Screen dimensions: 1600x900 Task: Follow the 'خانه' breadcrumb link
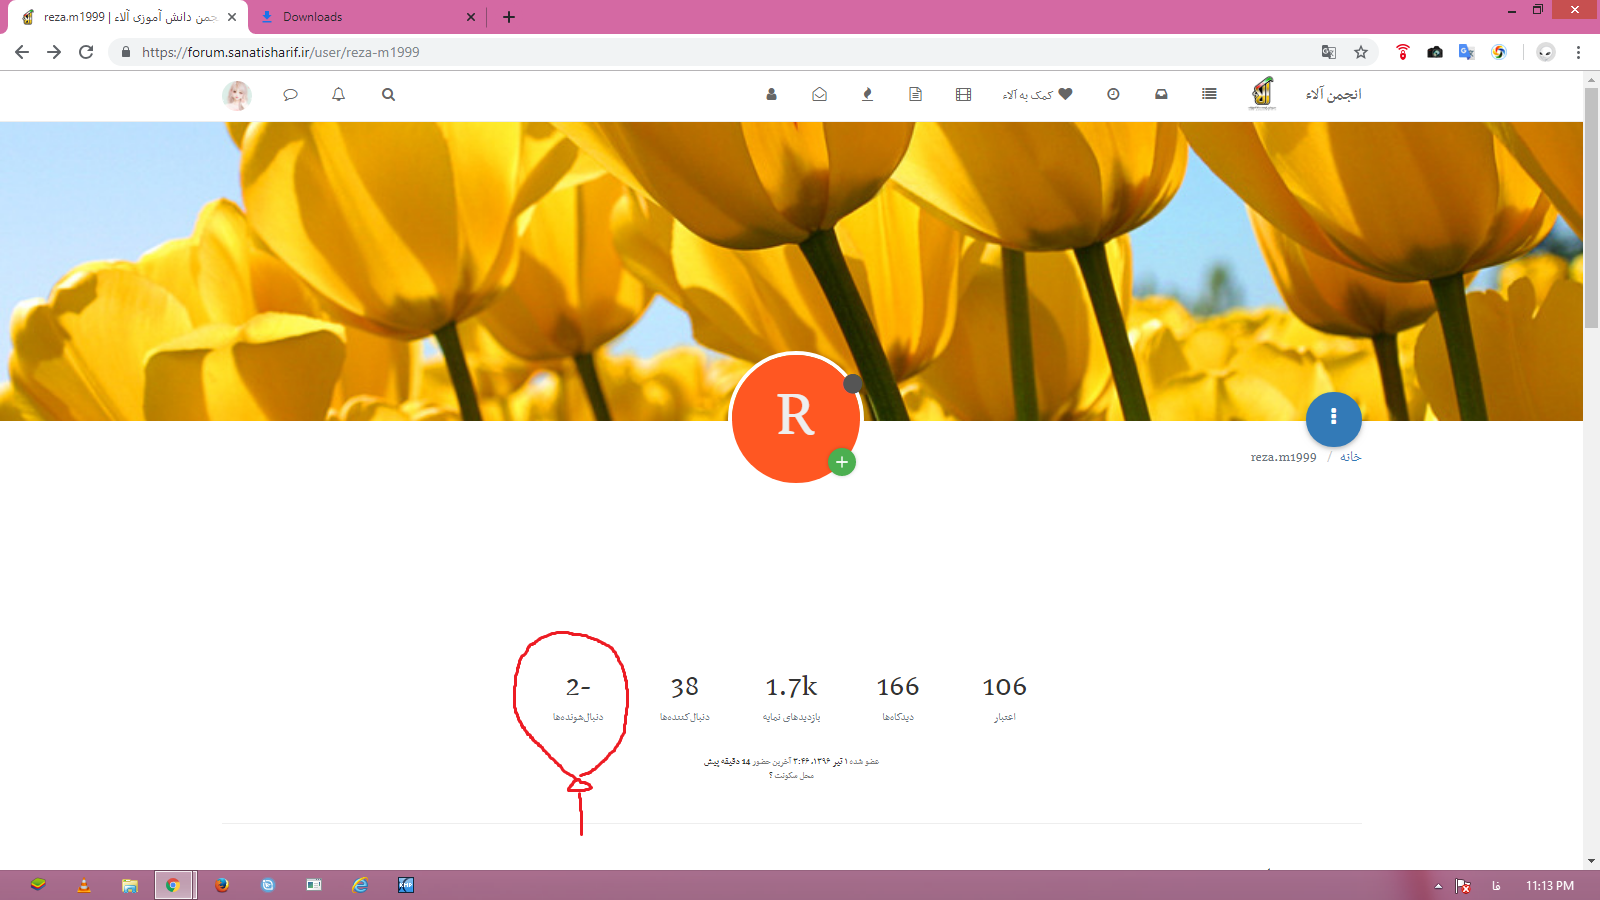coord(1351,457)
